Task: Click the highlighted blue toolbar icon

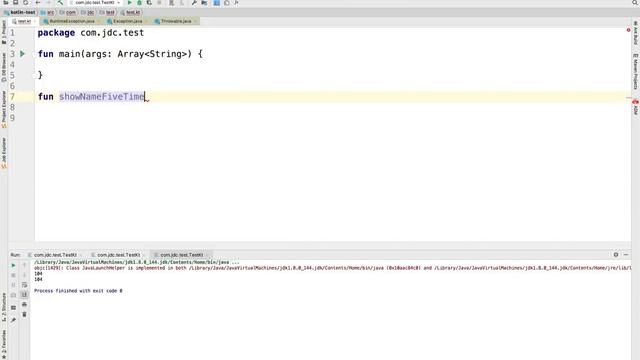Action: [217, 2]
